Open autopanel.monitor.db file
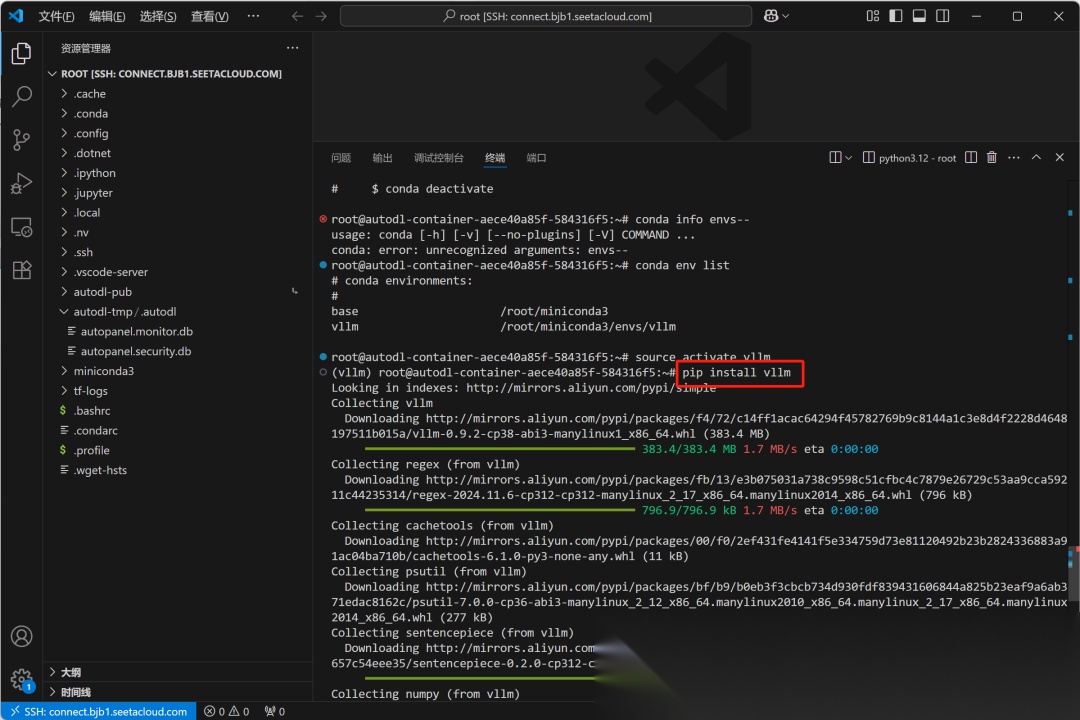 (x=177, y=331)
